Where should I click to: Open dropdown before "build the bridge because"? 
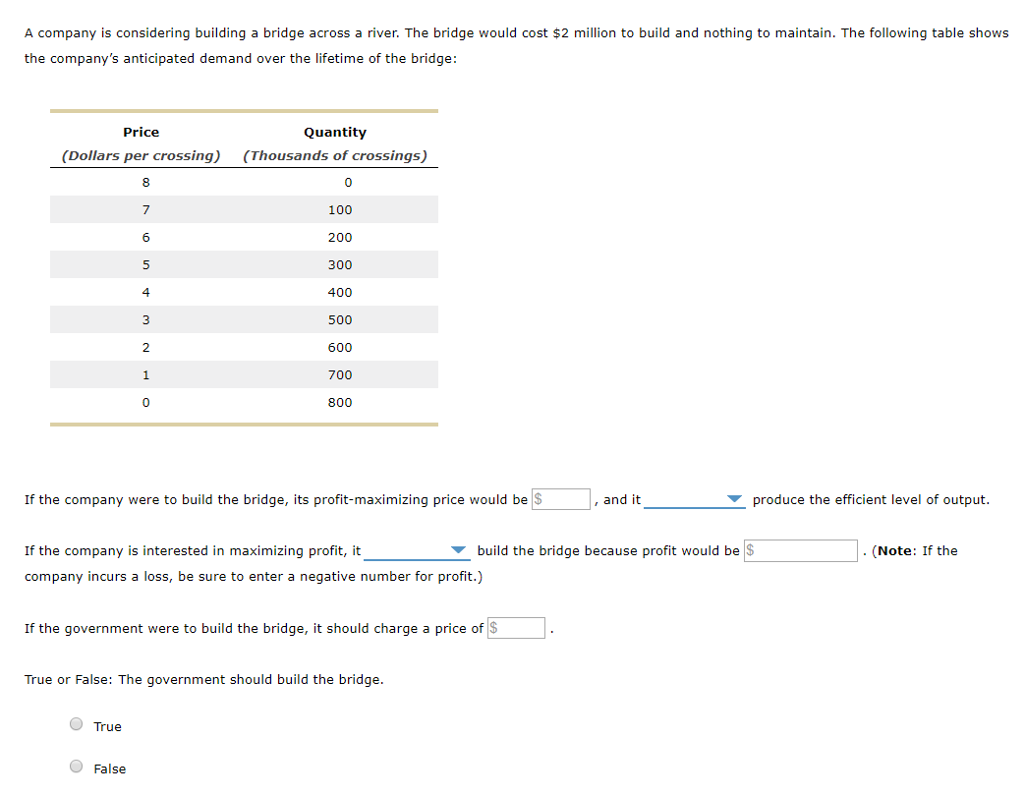[x=415, y=550]
